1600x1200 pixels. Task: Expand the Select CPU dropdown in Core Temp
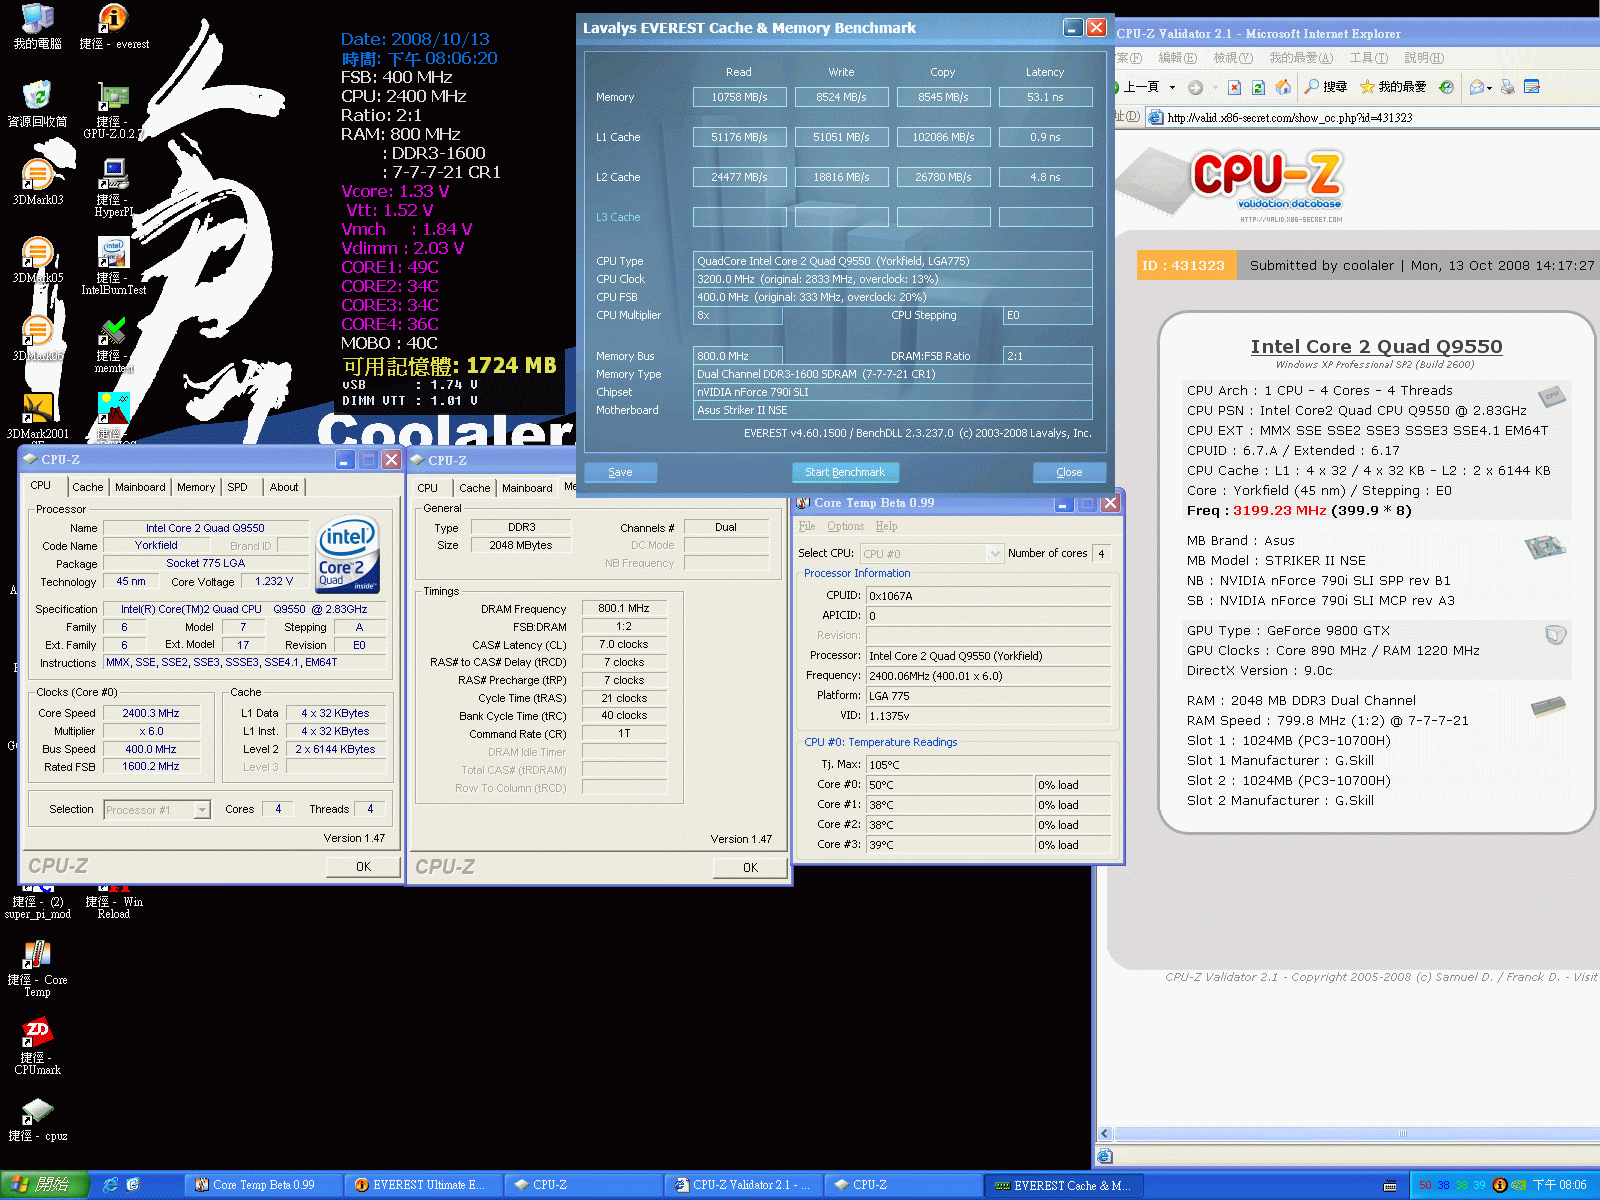point(994,553)
